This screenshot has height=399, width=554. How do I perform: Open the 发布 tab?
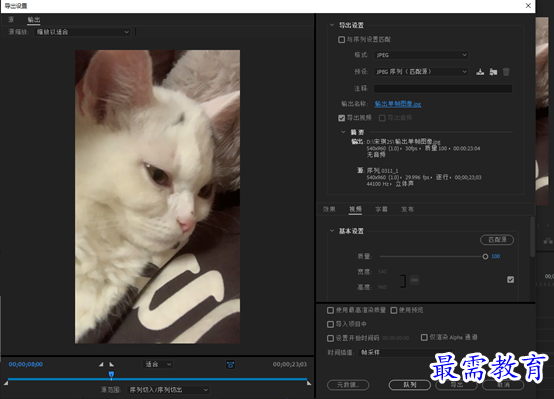407,209
